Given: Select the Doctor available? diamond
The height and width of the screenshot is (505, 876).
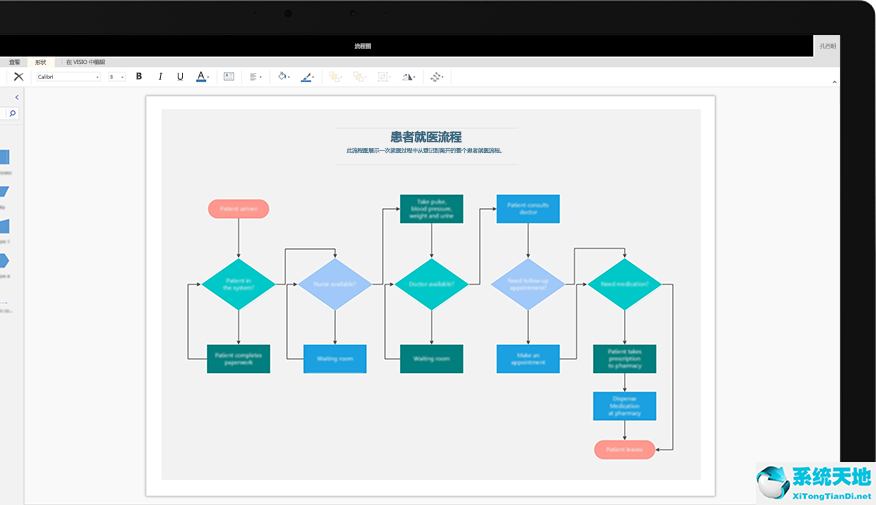Looking at the screenshot, I should tap(431, 284).
